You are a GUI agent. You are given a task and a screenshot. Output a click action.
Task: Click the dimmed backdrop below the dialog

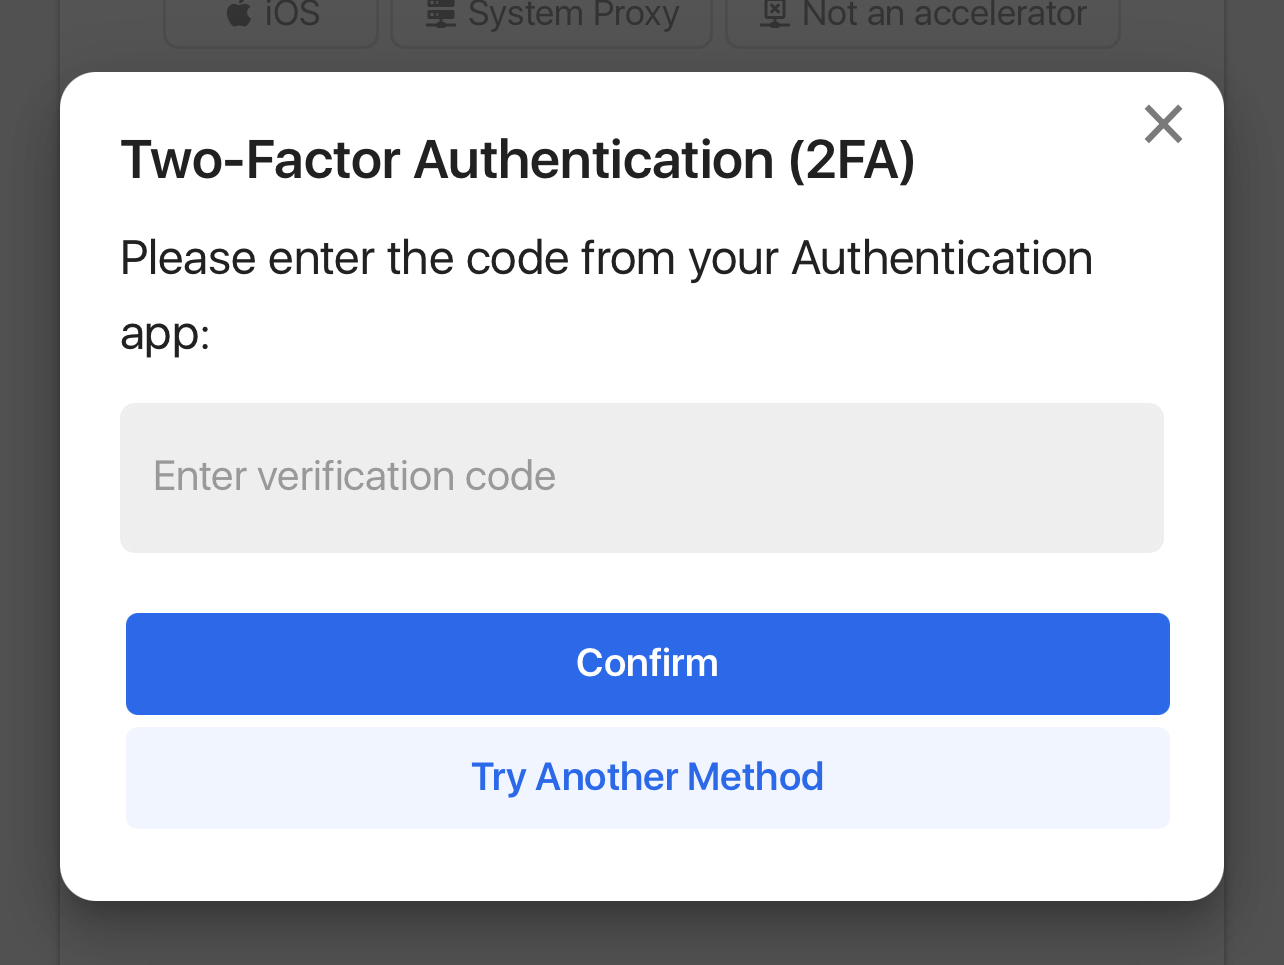coord(640,935)
